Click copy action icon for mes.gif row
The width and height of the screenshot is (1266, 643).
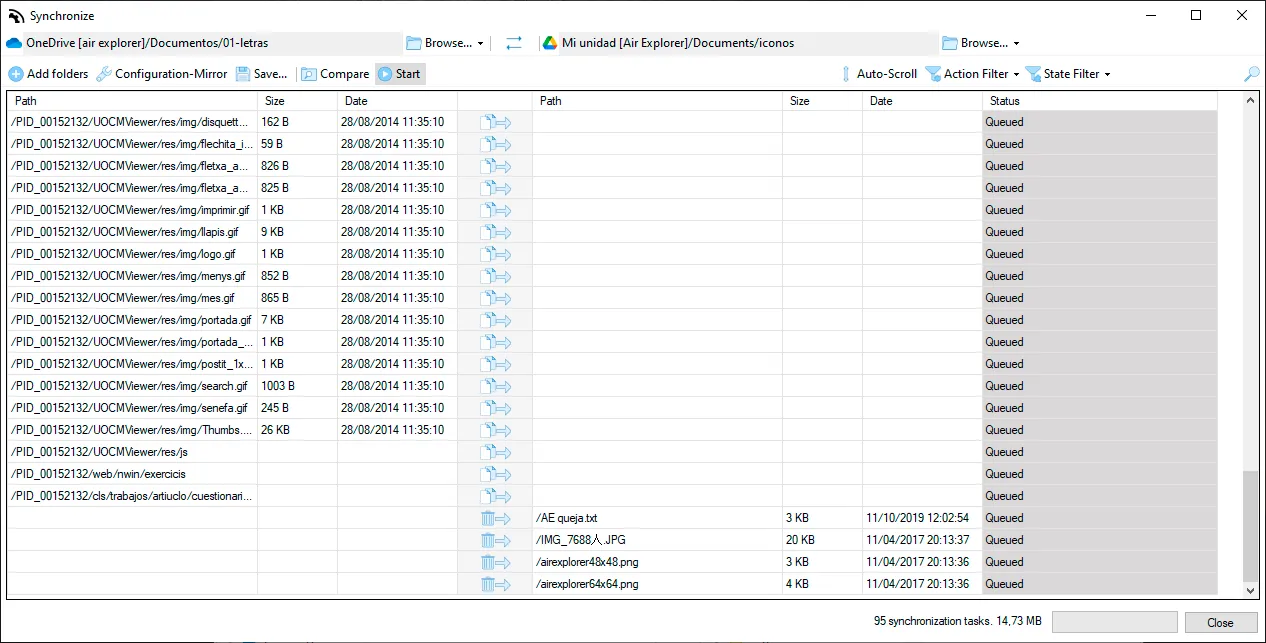pos(495,298)
